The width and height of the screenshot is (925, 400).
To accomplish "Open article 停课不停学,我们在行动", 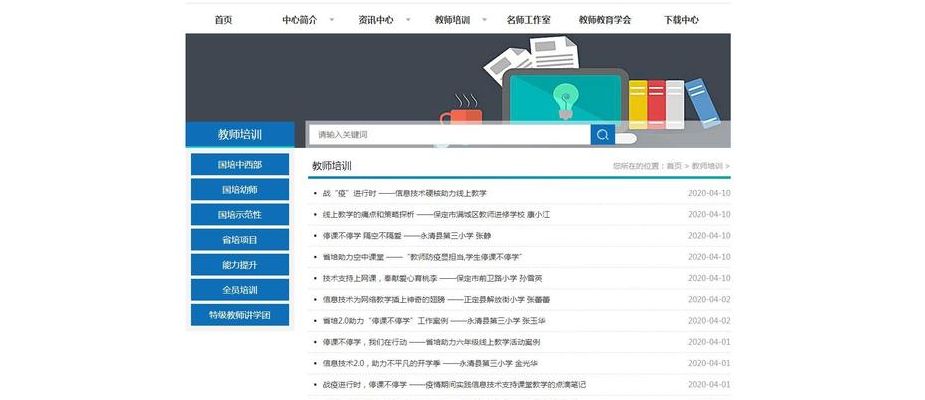I will pyautogui.click(x=431, y=342).
